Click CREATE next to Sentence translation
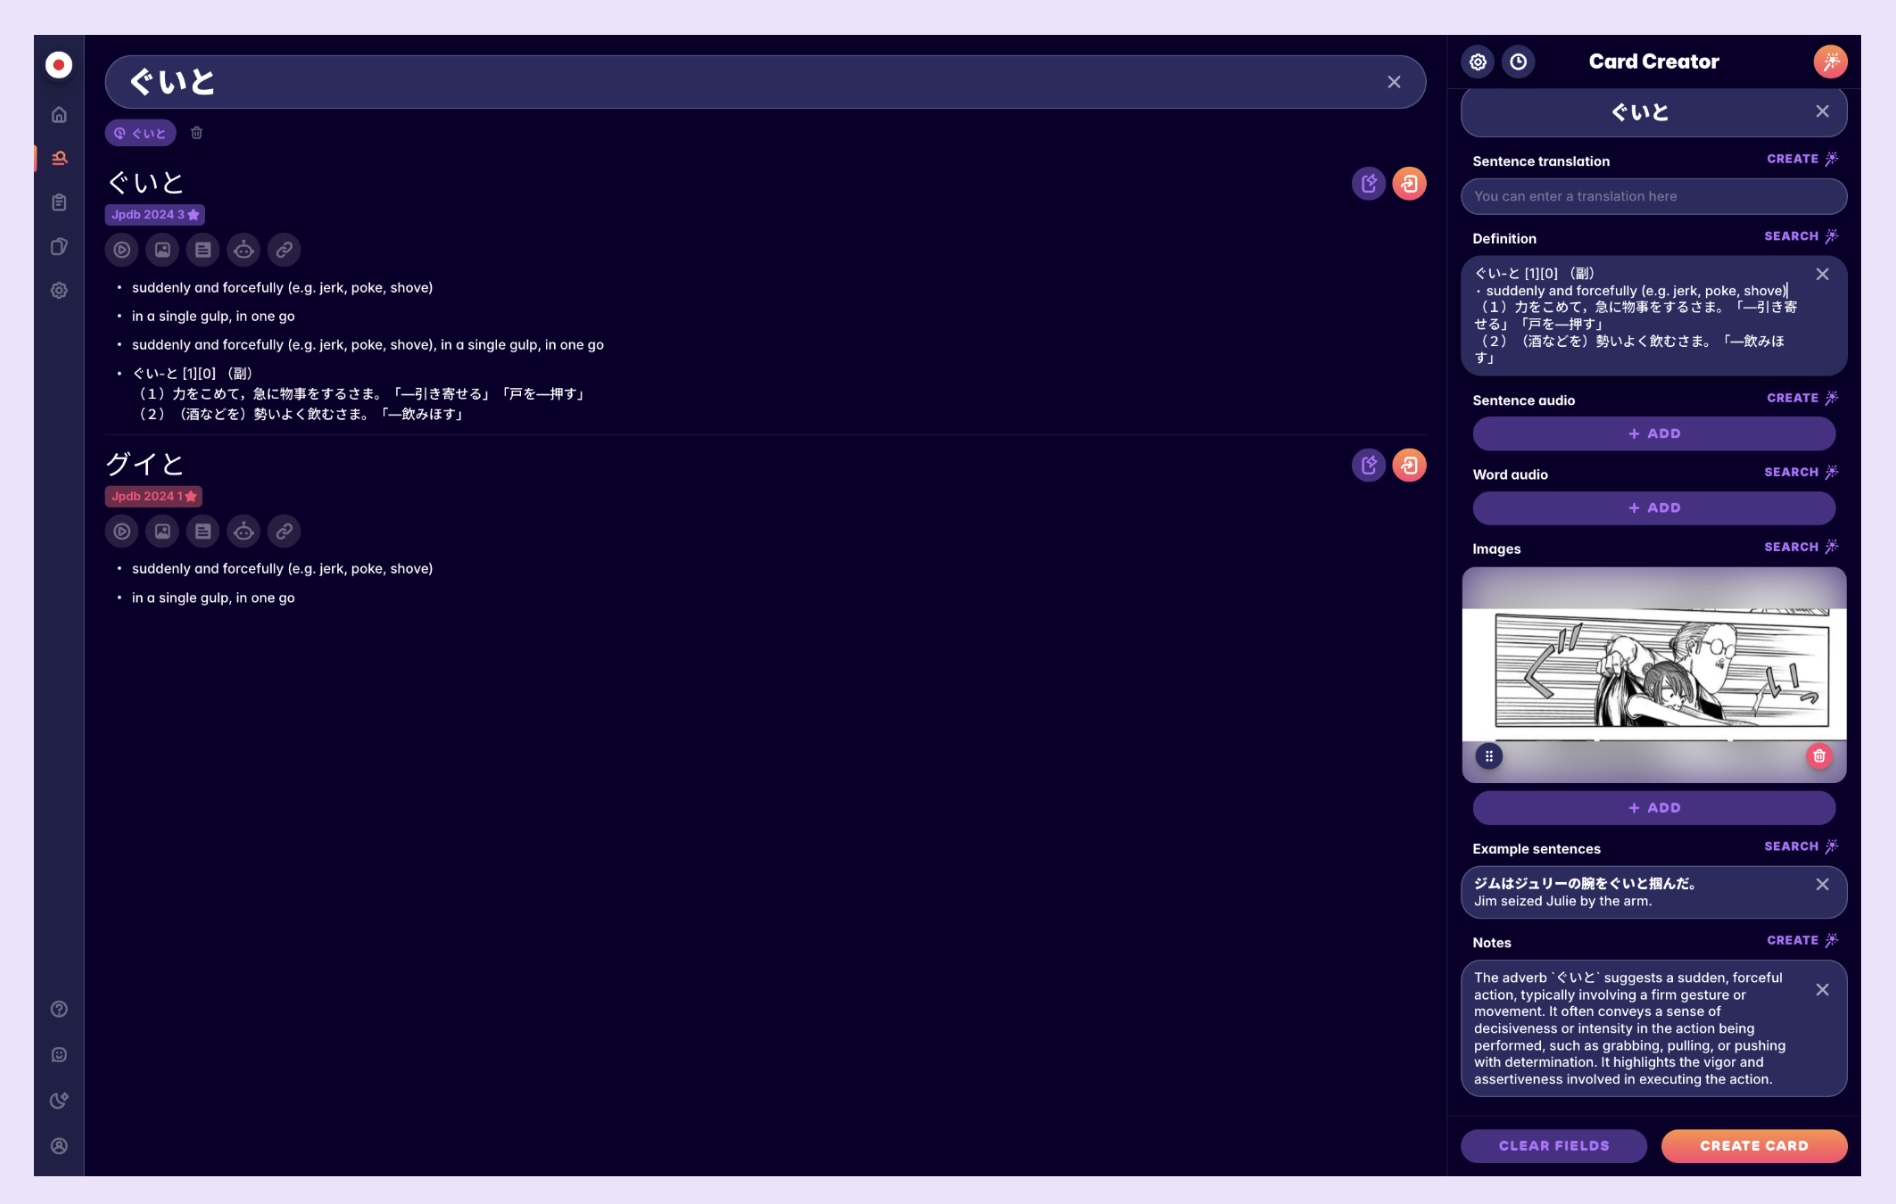The height and width of the screenshot is (1204, 1896). (1802, 159)
